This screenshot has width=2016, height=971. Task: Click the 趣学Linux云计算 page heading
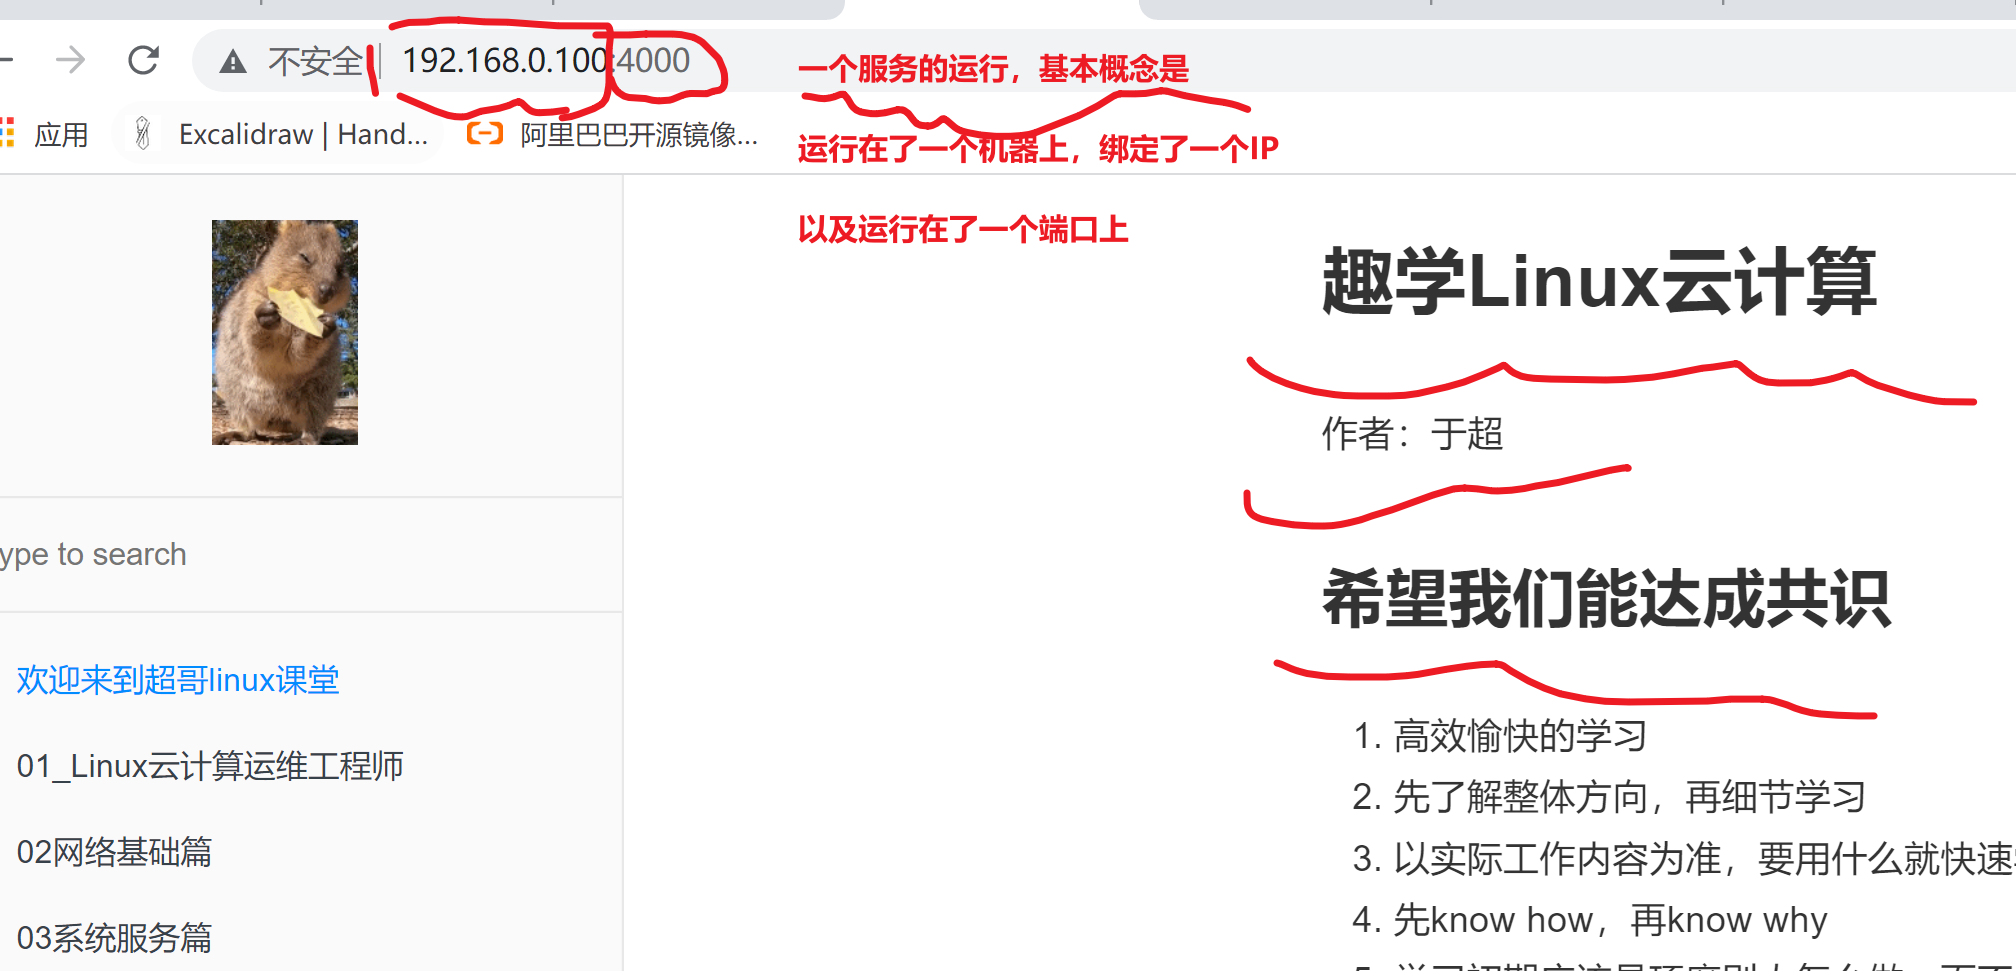tap(1599, 282)
